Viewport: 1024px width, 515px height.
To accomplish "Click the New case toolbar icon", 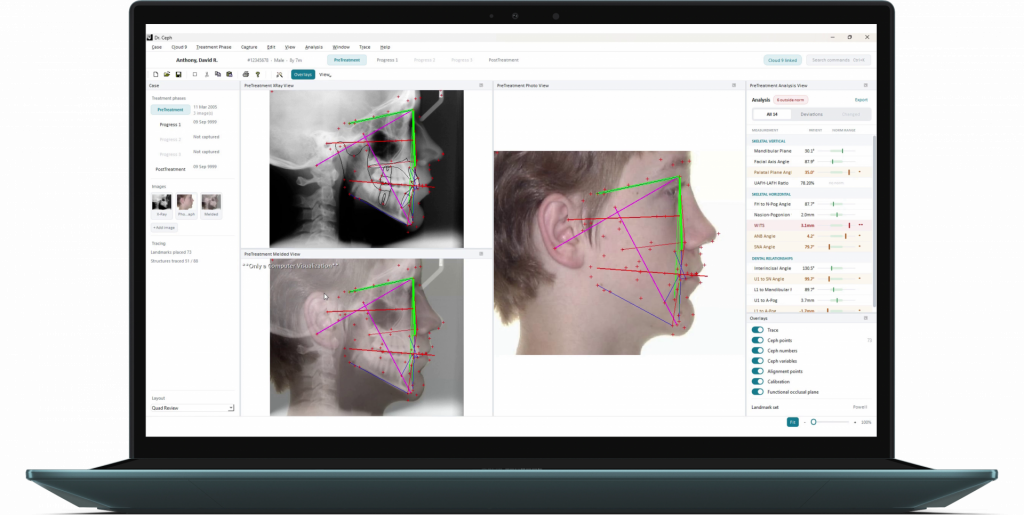I will pyautogui.click(x=155, y=74).
